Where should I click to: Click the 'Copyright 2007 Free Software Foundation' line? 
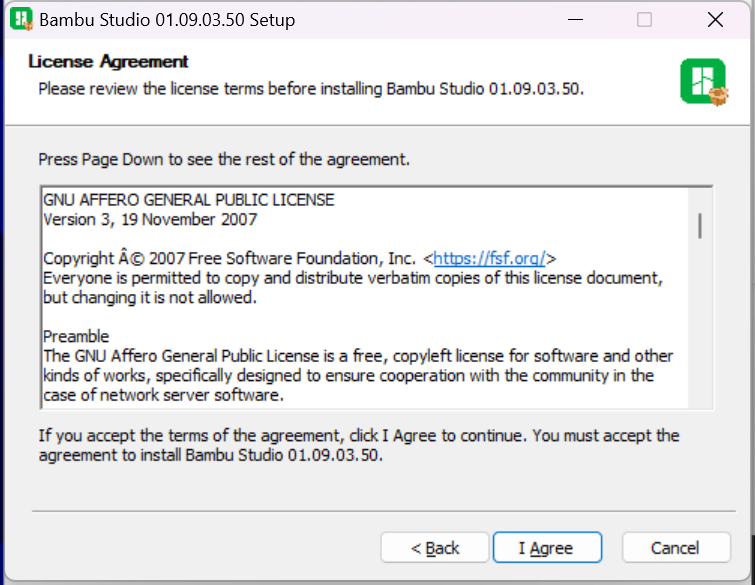(299, 259)
